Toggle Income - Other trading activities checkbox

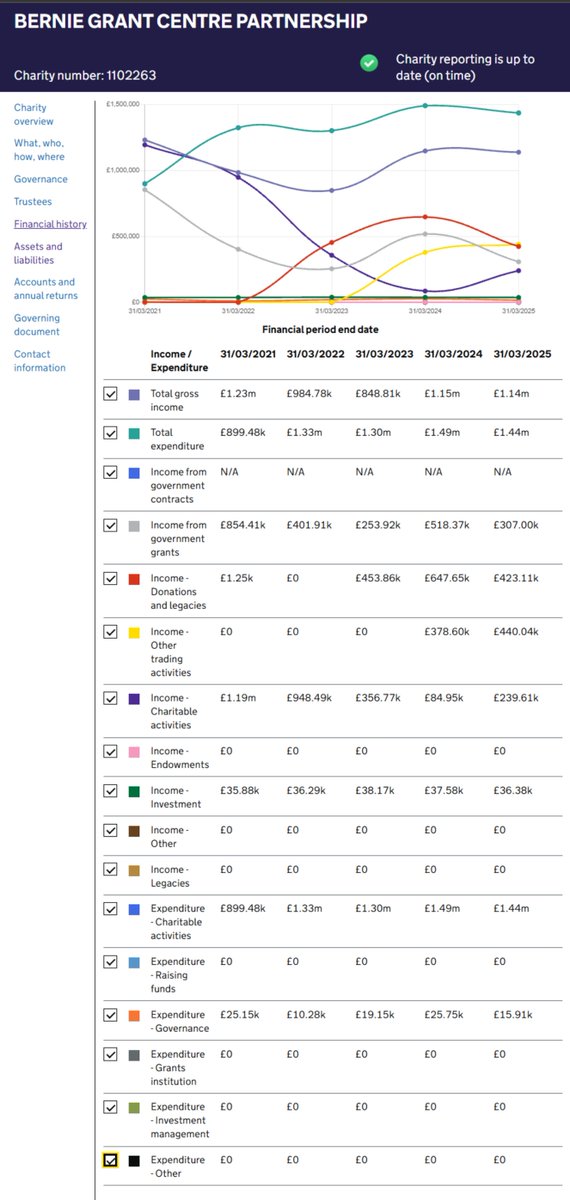click(111, 632)
